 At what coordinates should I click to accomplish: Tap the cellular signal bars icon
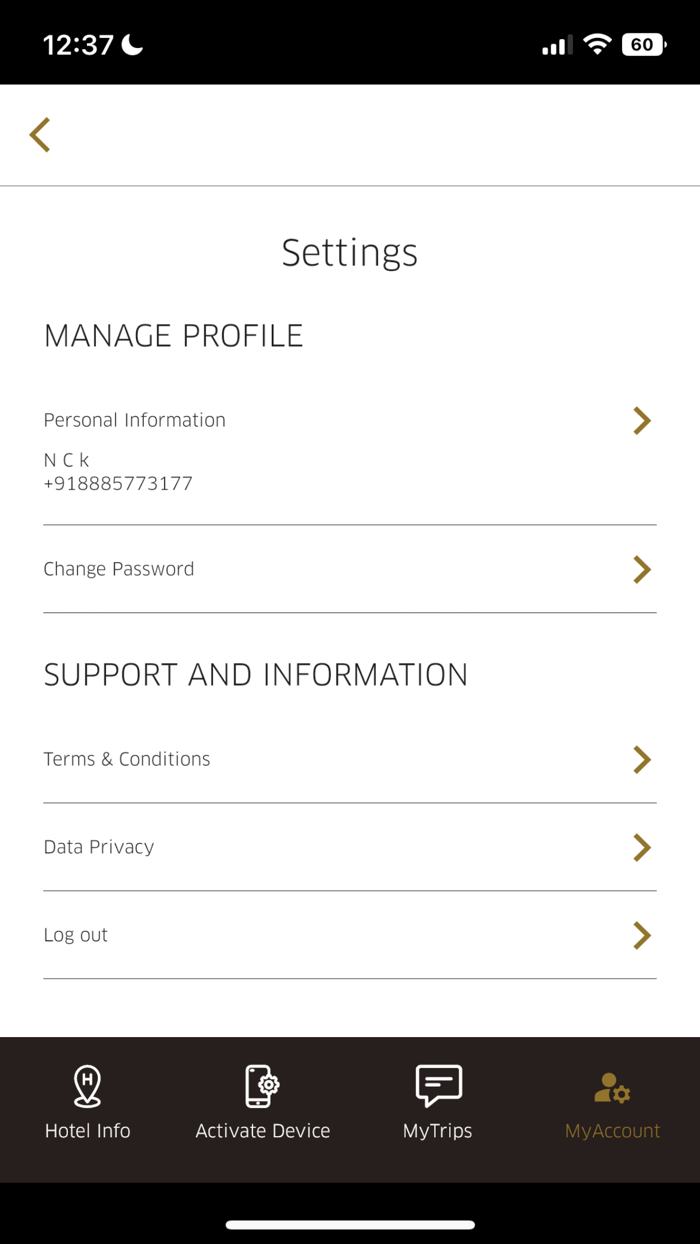click(557, 45)
